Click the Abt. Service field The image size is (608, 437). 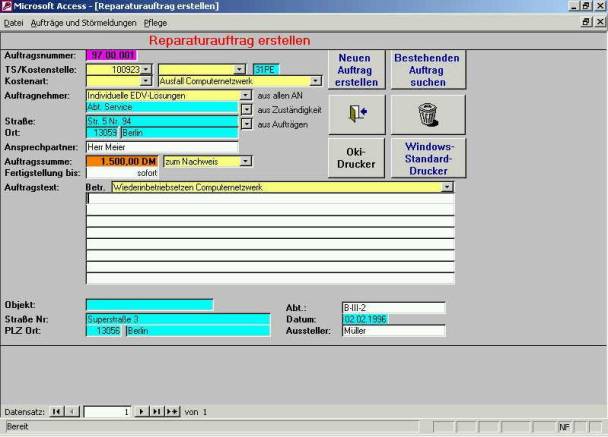(x=162, y=107)
